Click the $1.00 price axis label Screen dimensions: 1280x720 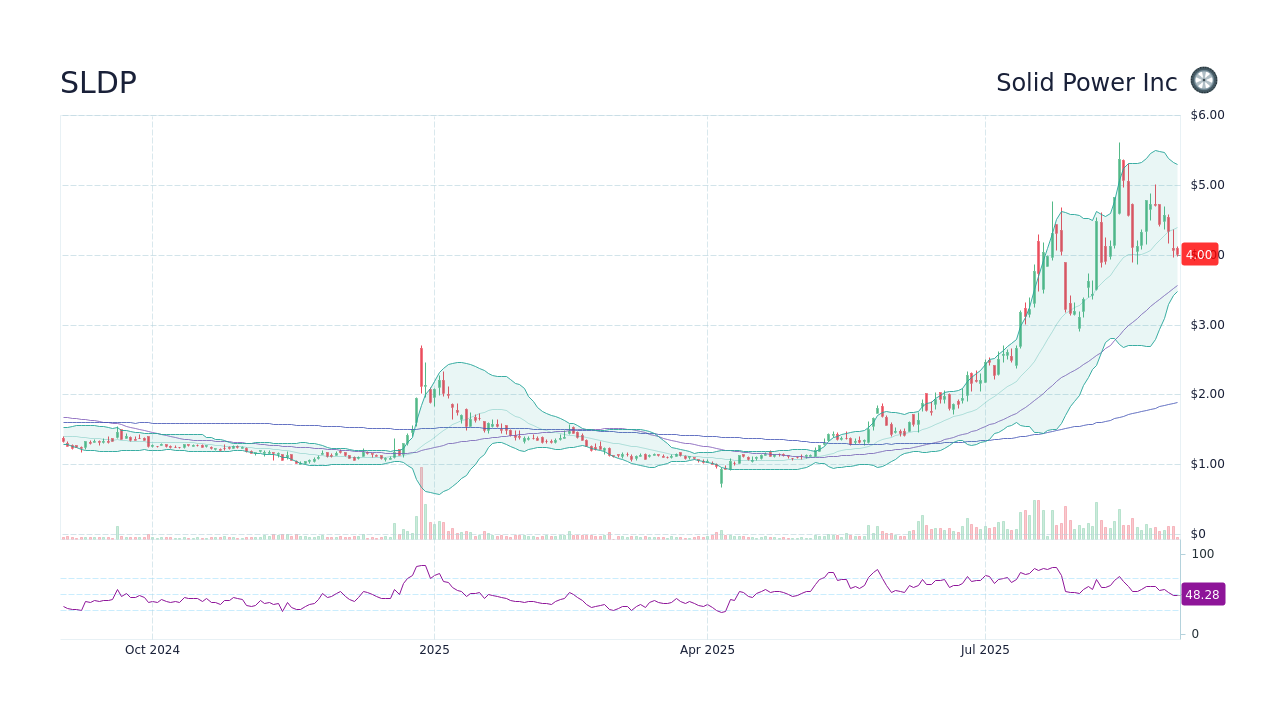click(x=1207, y=464)
